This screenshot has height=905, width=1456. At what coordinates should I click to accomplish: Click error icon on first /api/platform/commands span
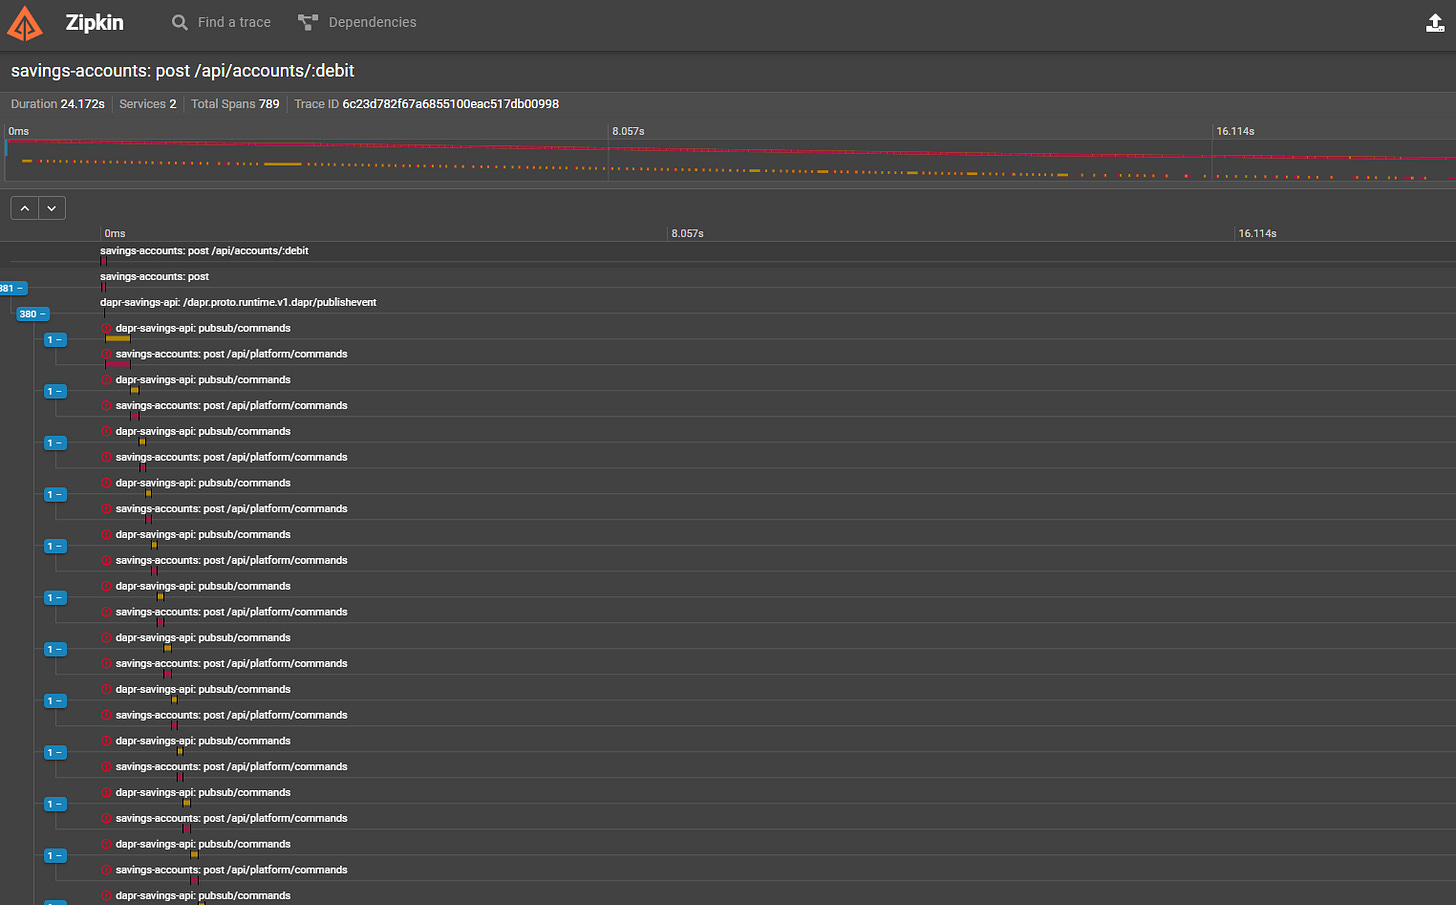107,354
